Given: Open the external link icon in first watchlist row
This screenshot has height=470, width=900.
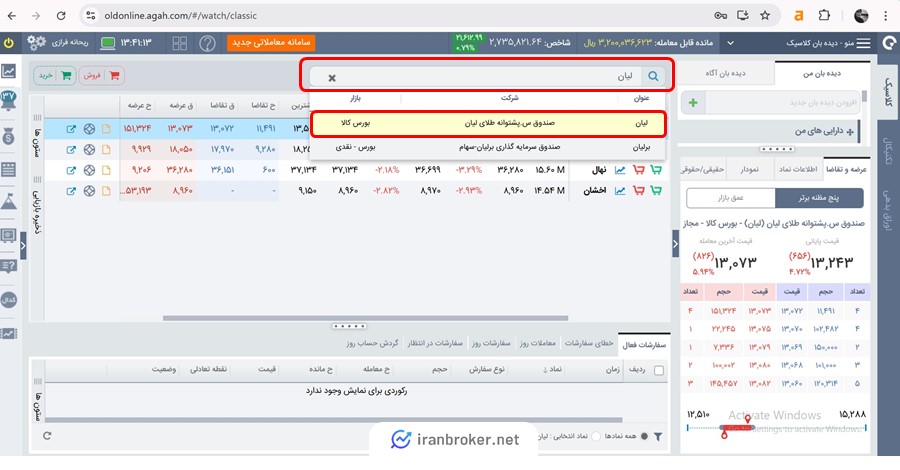Looking at the screenshot, I should coord(71,129).
